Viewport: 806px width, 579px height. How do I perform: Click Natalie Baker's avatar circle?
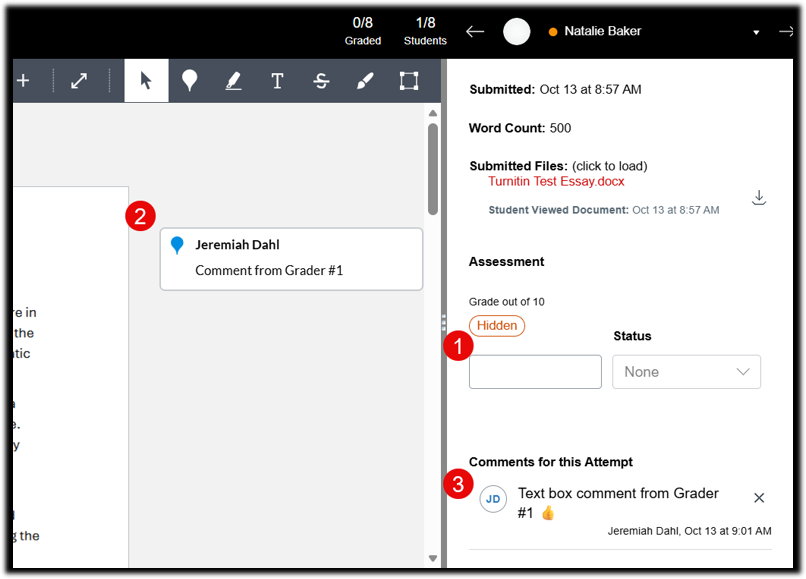click(516, 31)
